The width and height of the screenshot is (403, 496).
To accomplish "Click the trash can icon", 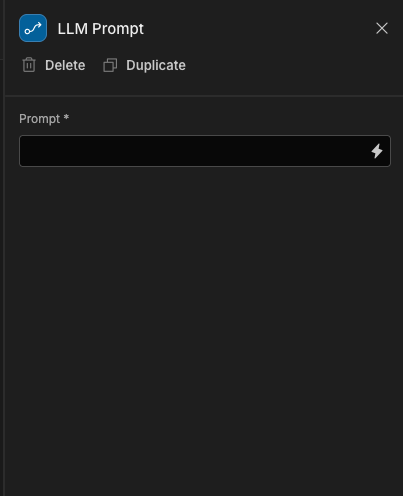I will tap(29, 65).
